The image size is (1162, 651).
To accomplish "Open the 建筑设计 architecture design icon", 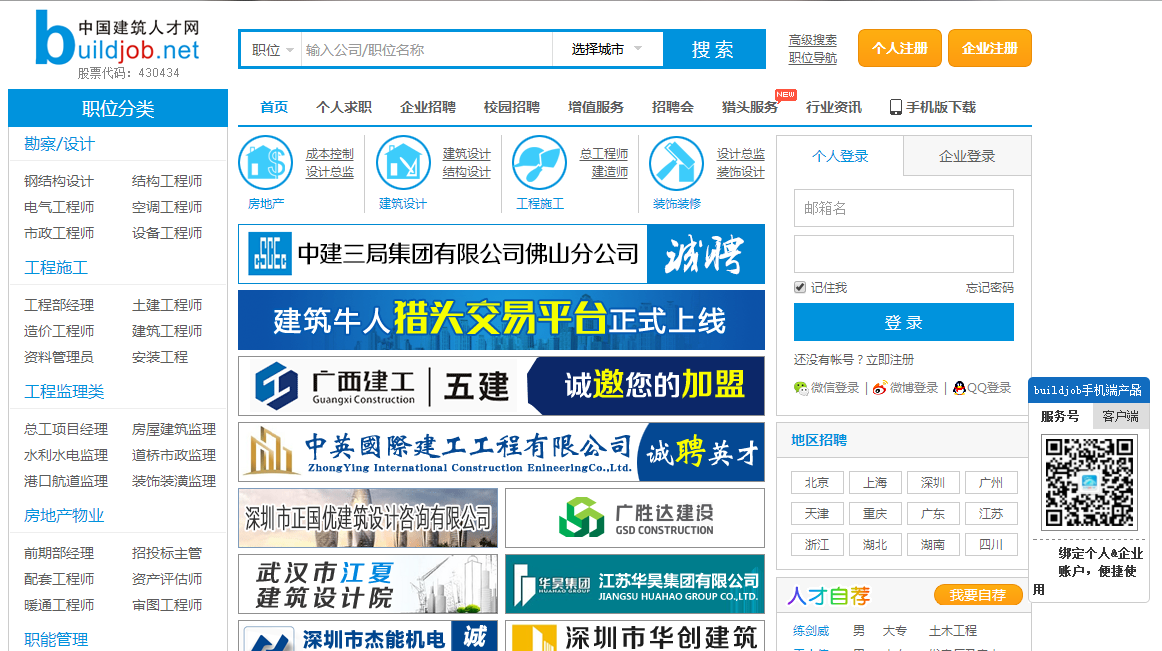I will pos(403,162).
